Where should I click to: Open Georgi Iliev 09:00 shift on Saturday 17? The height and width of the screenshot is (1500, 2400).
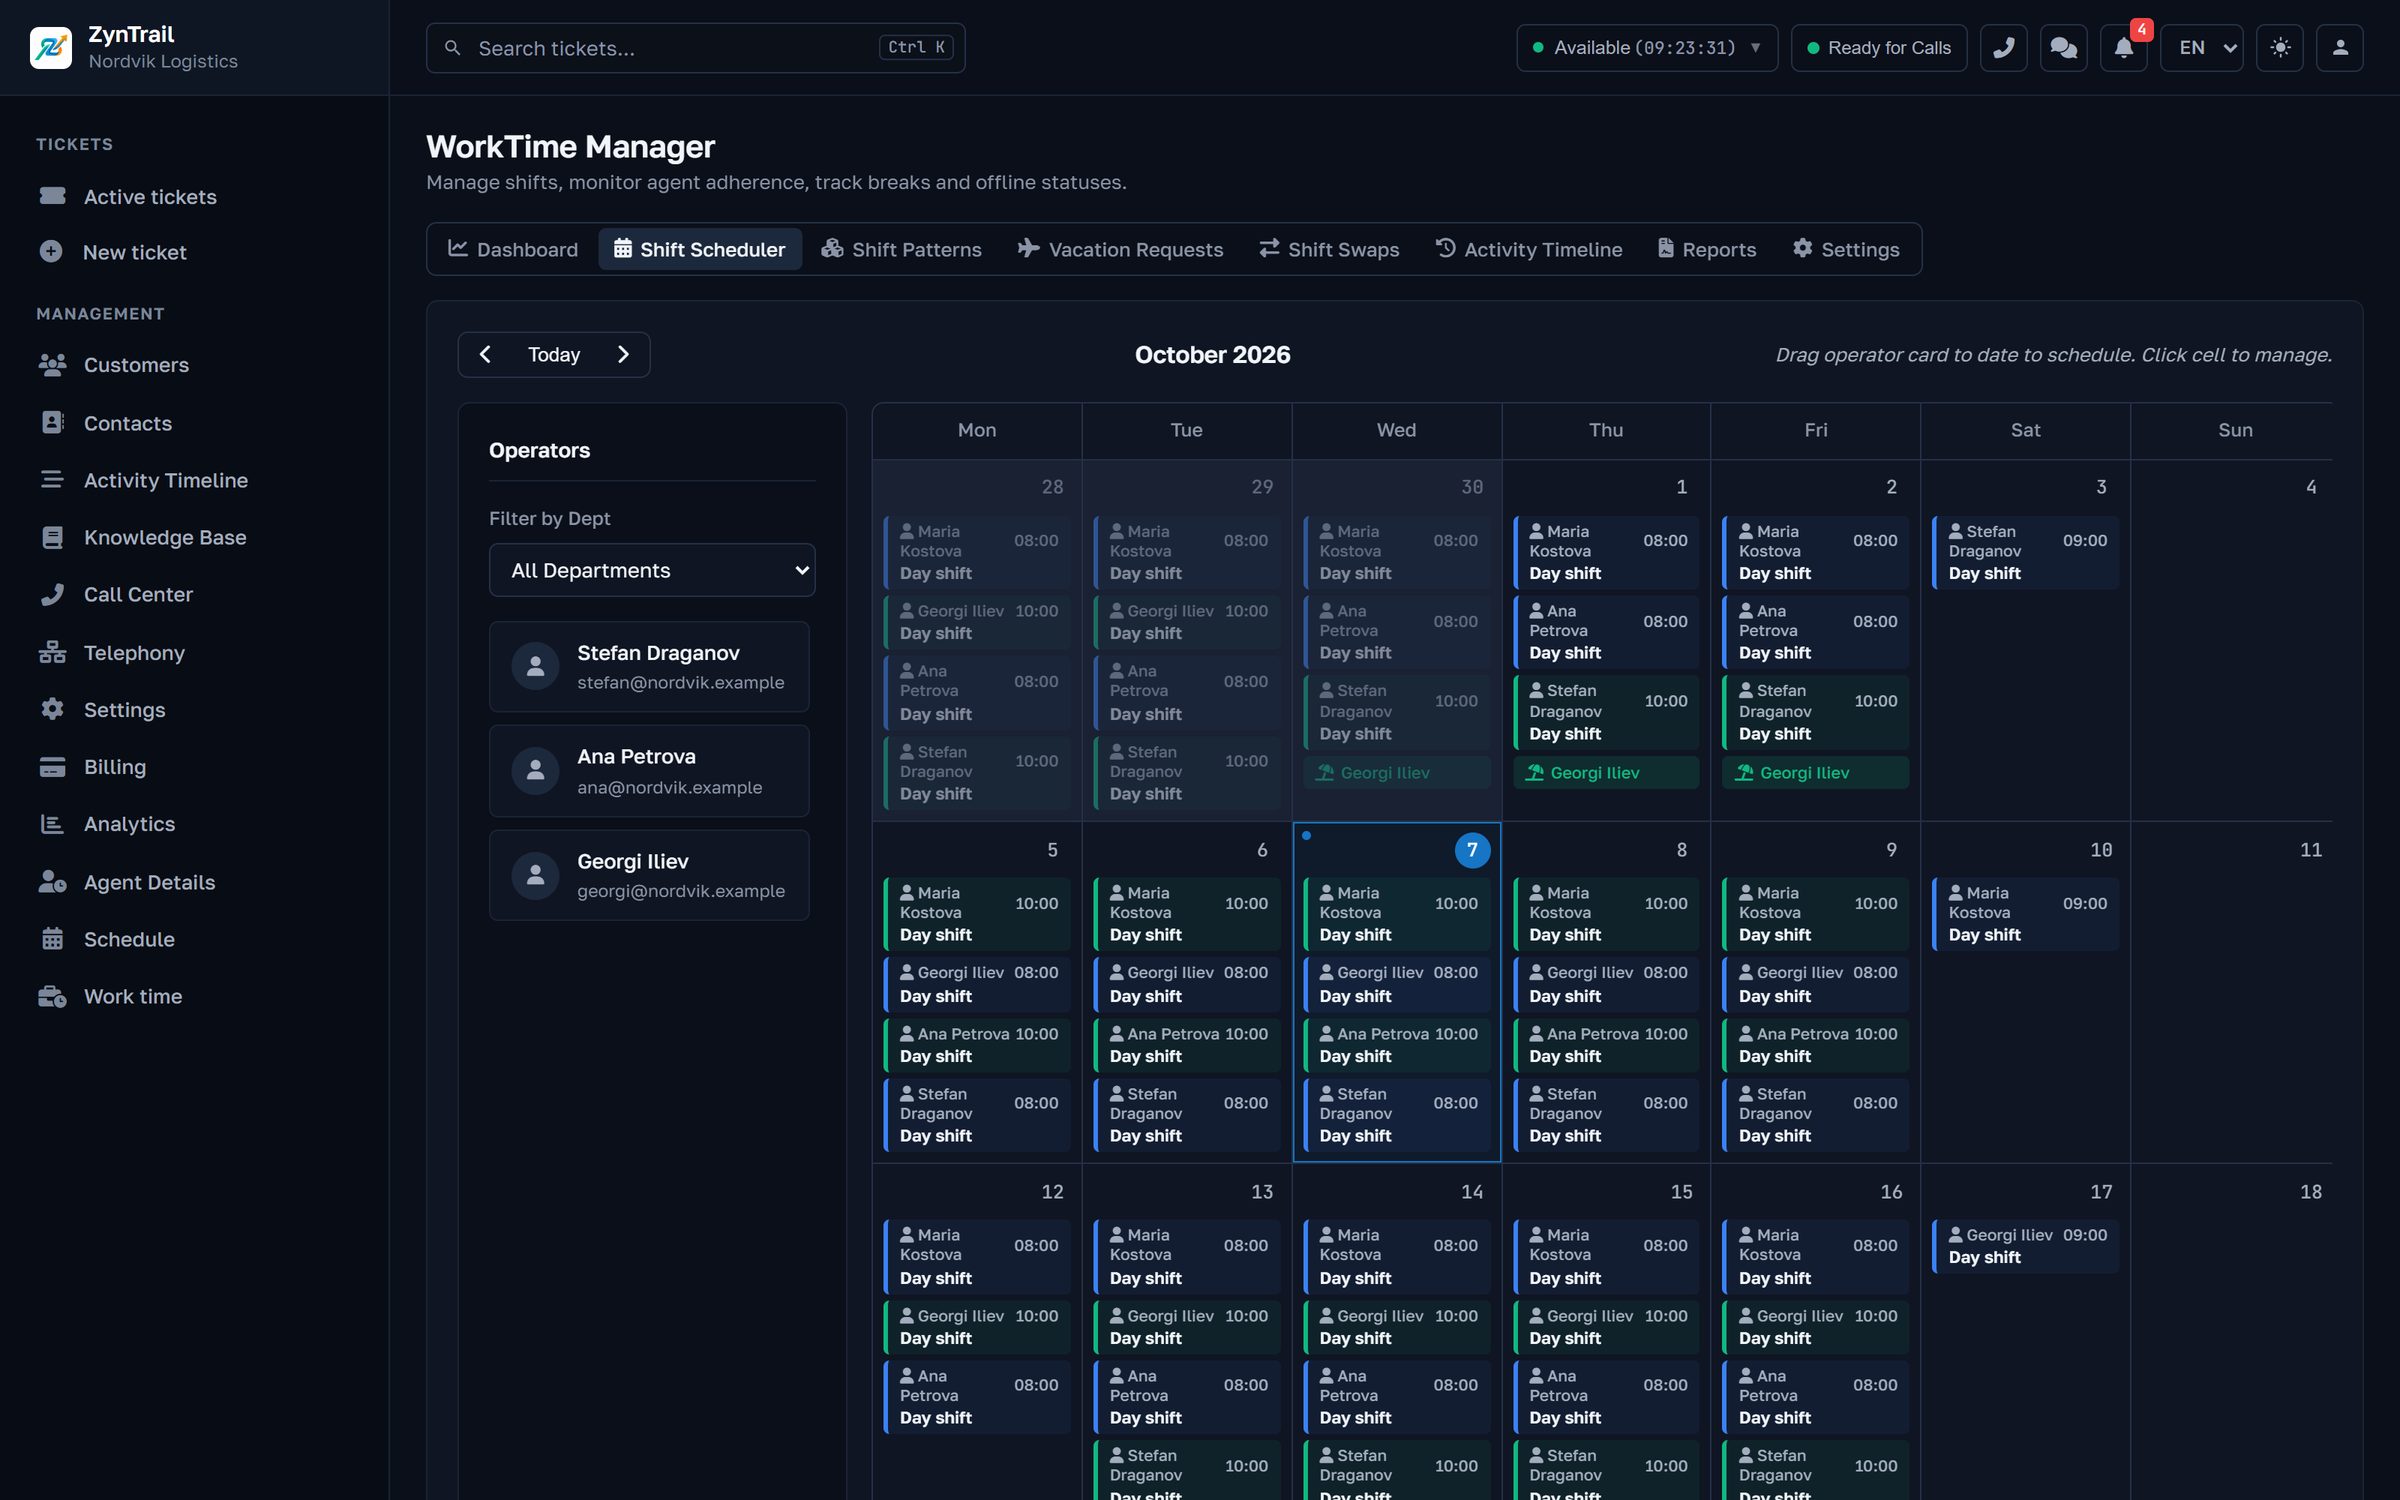pos(2025,1246)
